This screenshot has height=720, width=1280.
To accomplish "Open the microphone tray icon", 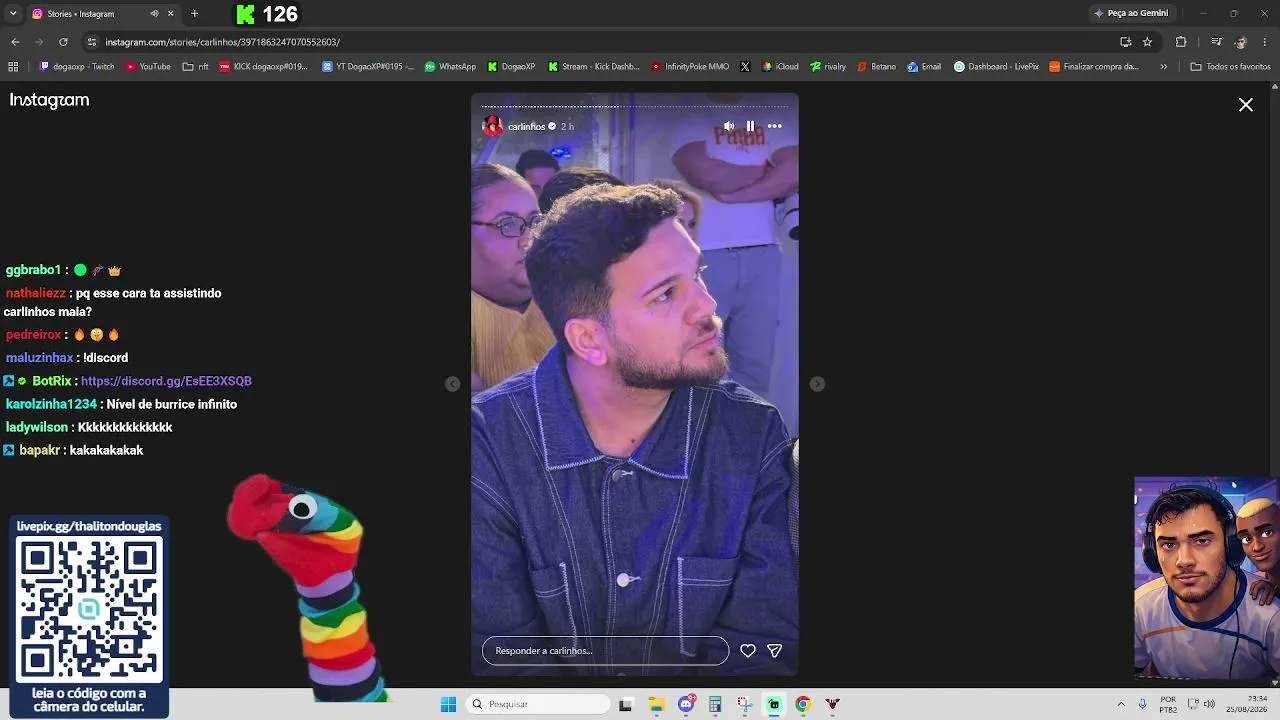I will pos(1142,704).
